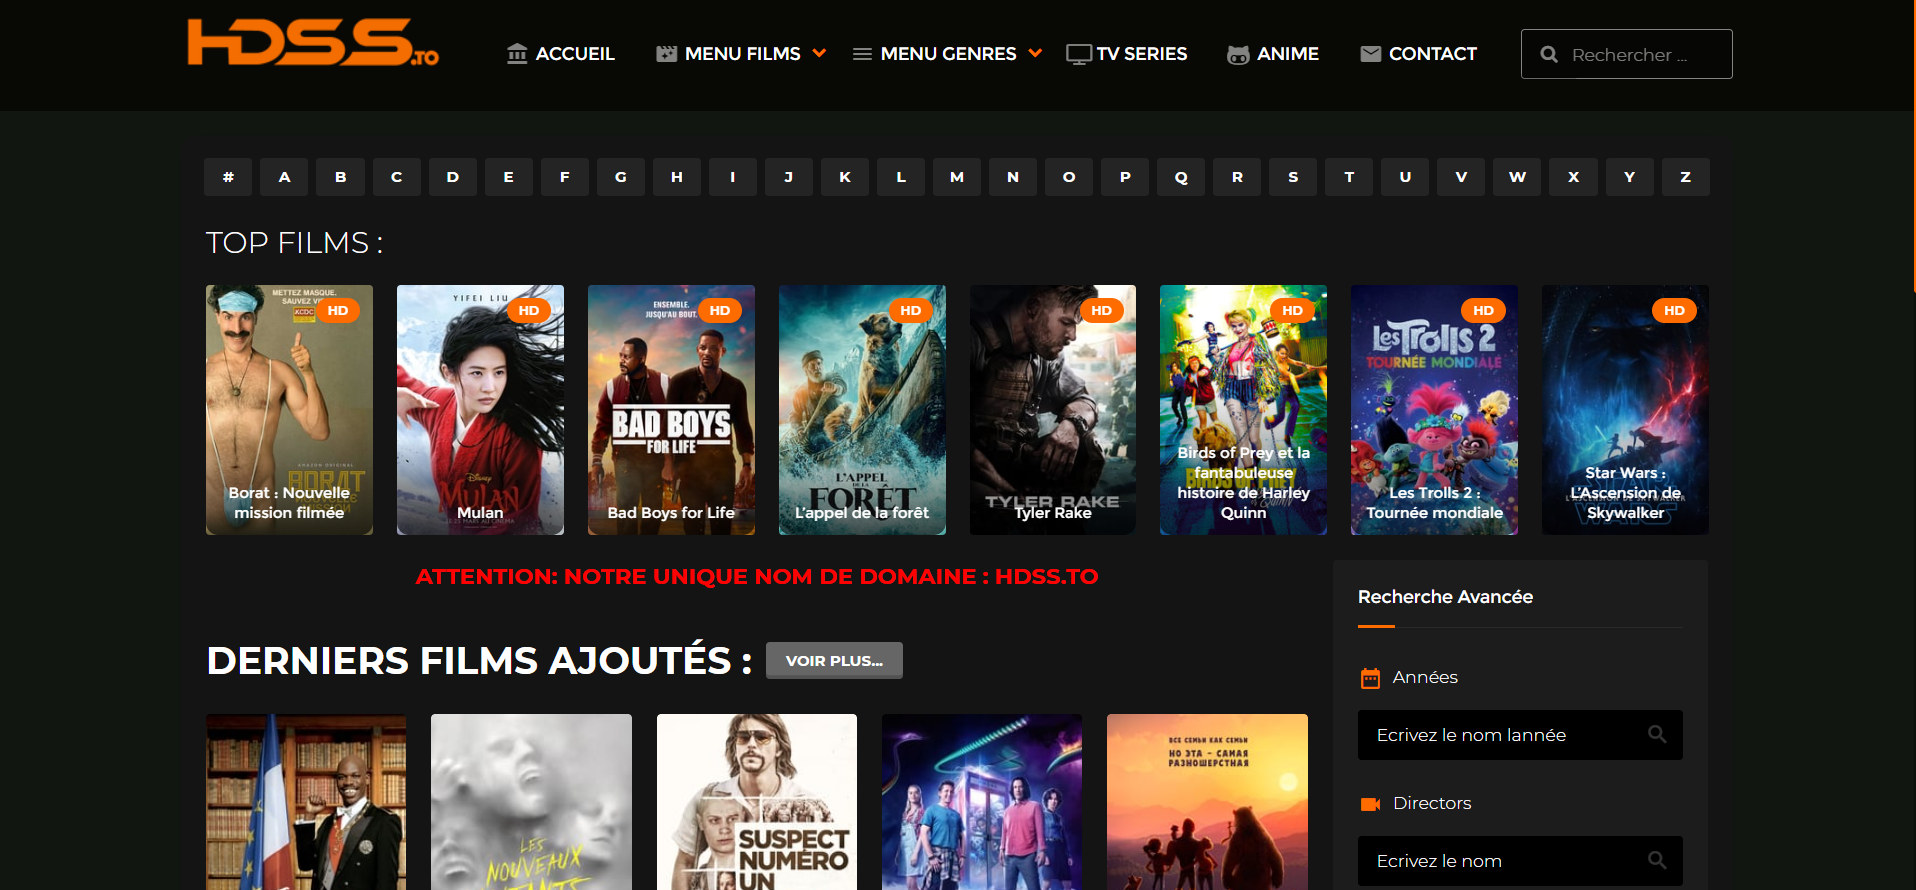Click the magnifier icon in Rechercher box

(1549, 55)
